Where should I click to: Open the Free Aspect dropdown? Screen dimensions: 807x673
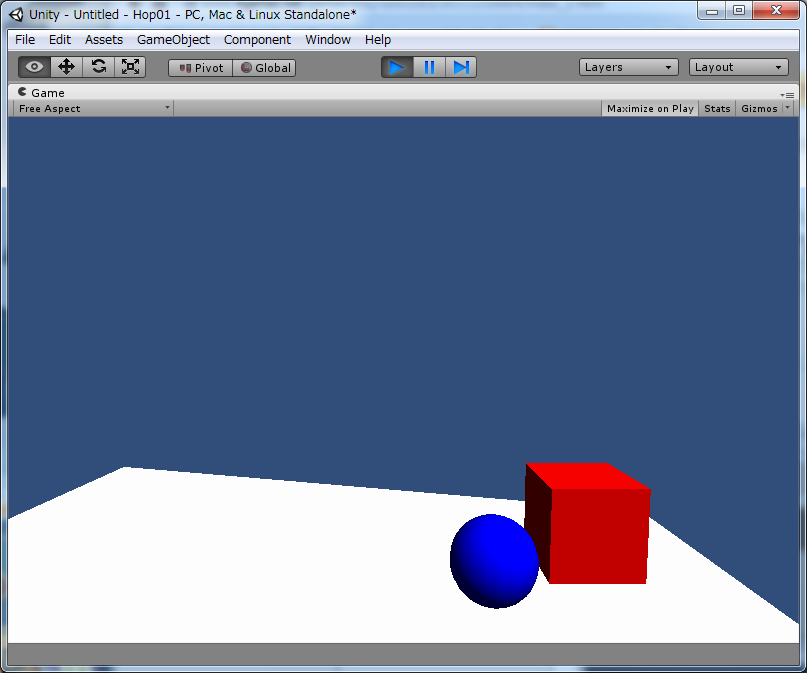coord(93,109)
